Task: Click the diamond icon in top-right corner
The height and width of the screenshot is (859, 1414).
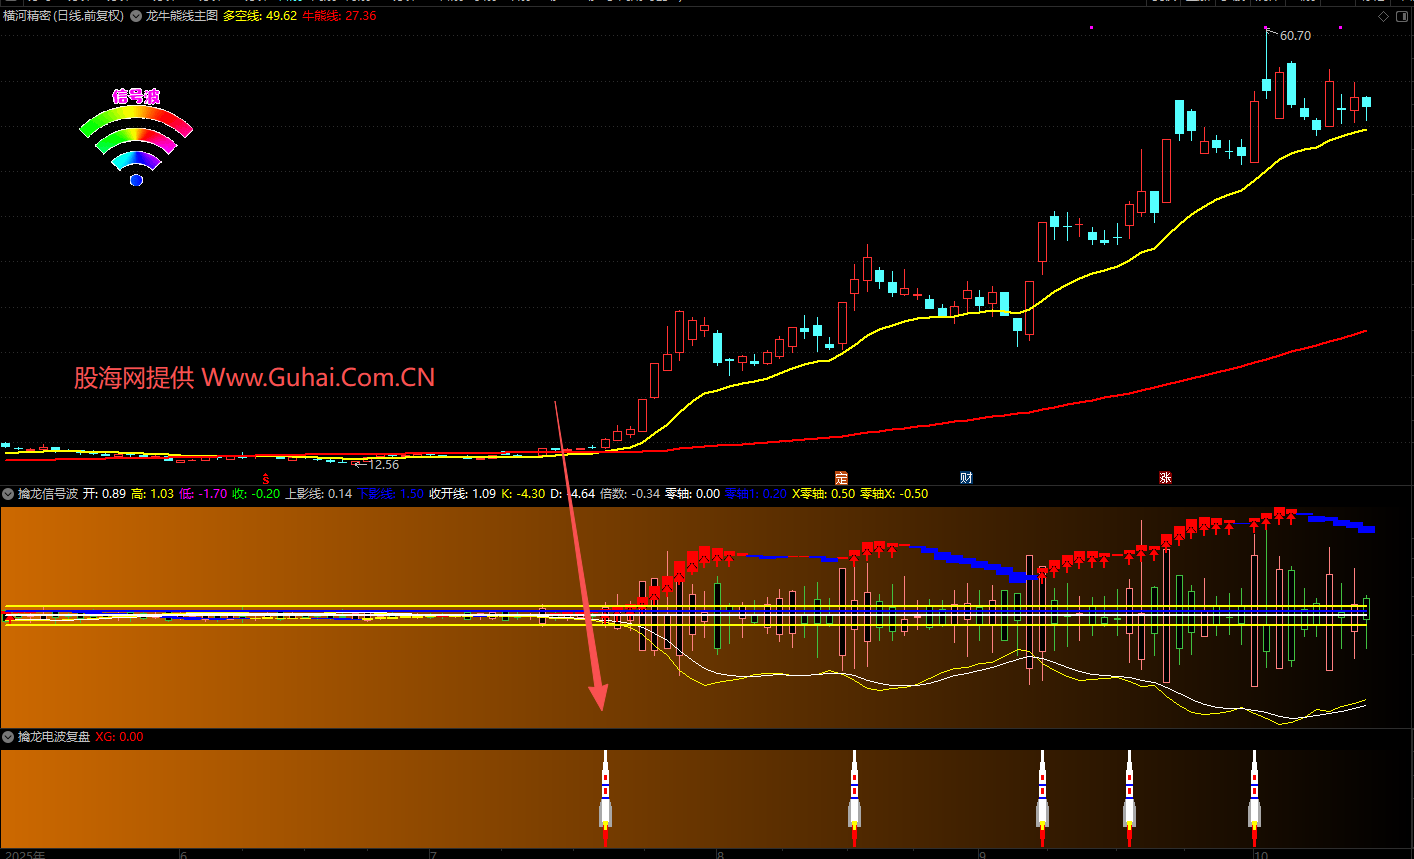Action: point(1383,16)
